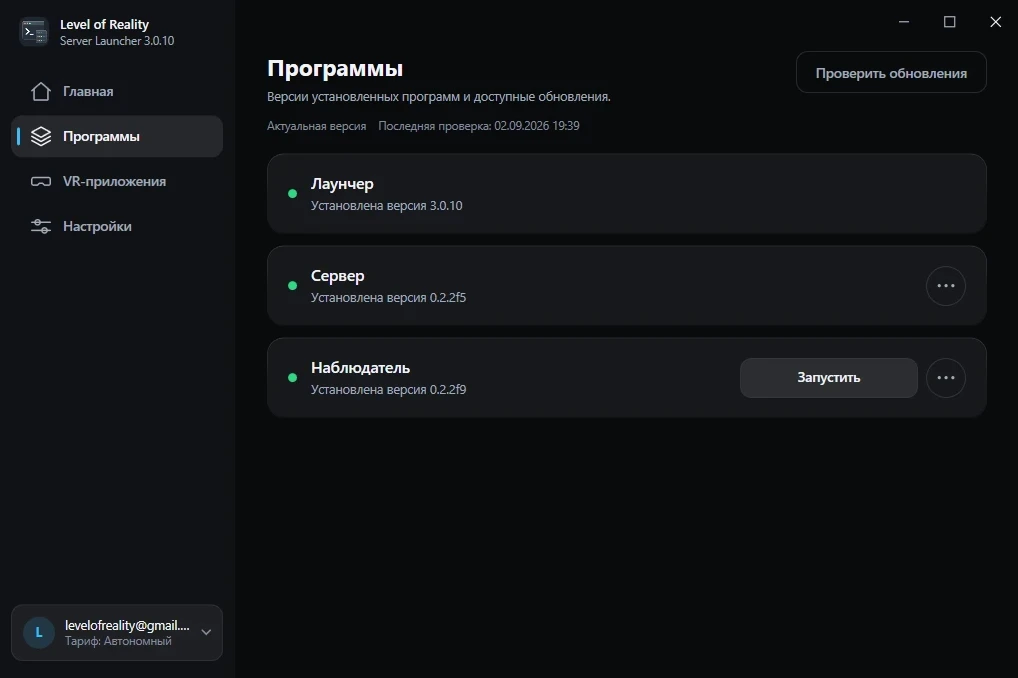Click the 'Актуальная версия' status text
This screenshot has height=678, width=1018.
pos(317,126)
